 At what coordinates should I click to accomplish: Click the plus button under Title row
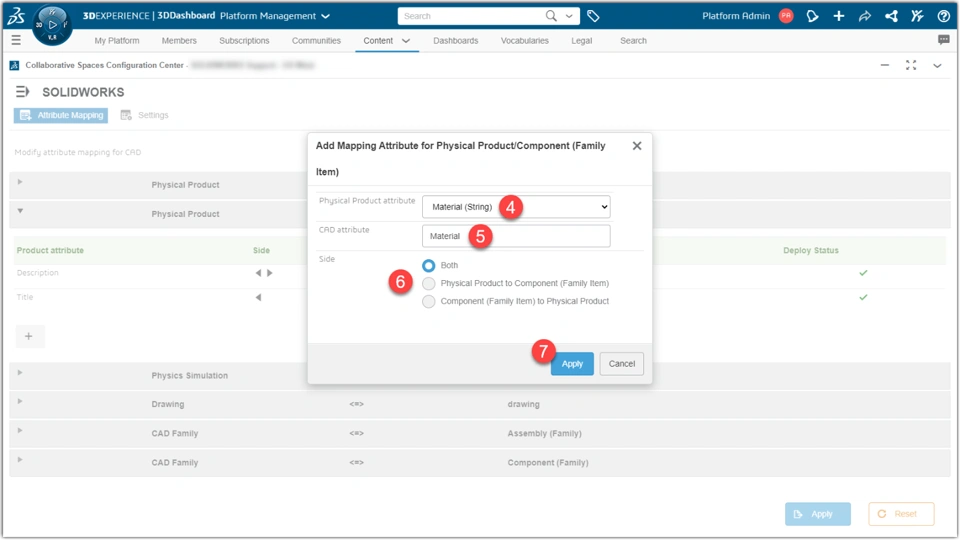pos(29,336)
